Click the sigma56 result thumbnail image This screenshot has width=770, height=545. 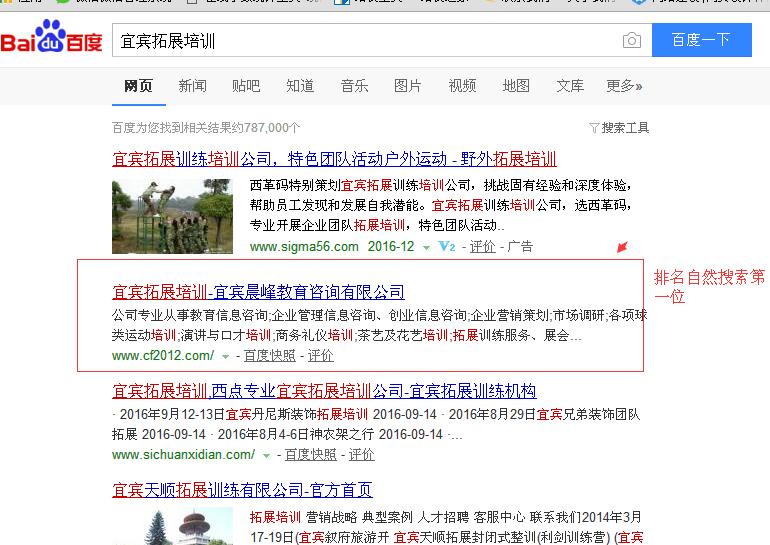(172, 216)
